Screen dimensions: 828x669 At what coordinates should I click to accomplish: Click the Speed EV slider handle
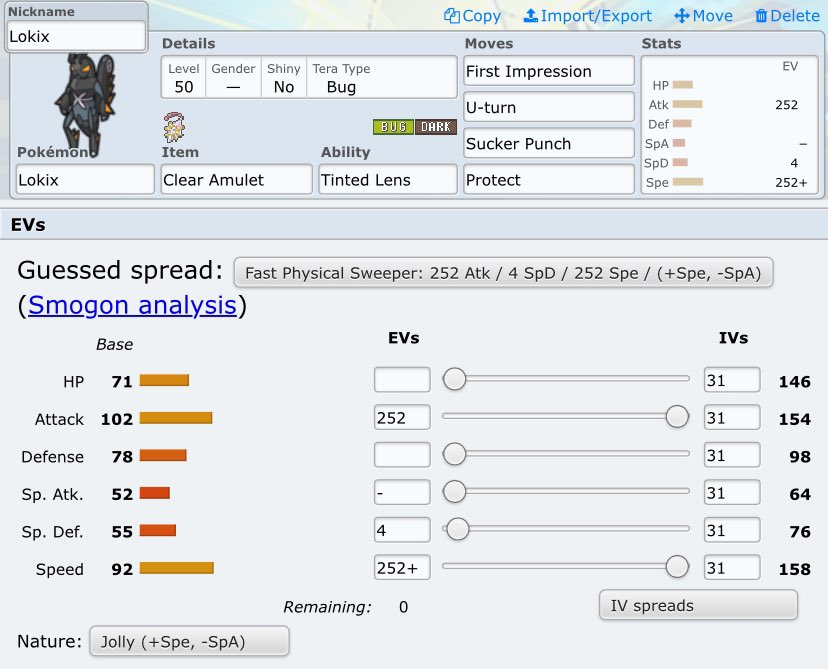677,566
